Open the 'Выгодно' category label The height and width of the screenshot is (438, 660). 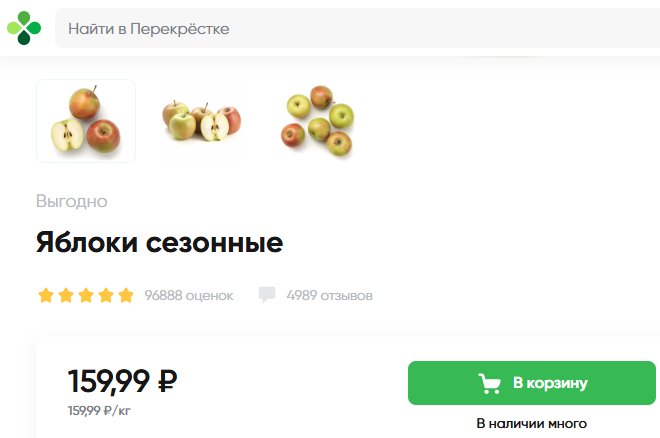72,201
